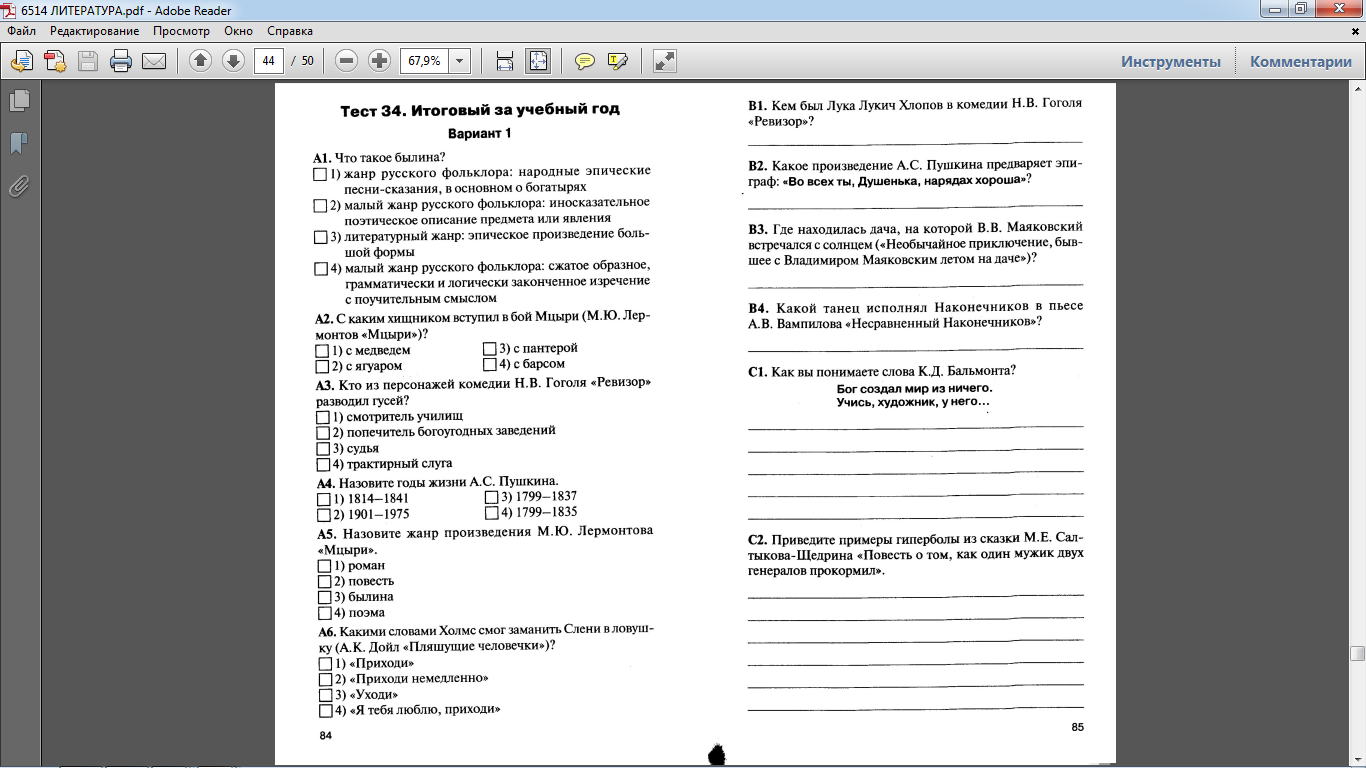Click the vertical scrollbar thumb
1366x768 pixels.
point(1357,654)
